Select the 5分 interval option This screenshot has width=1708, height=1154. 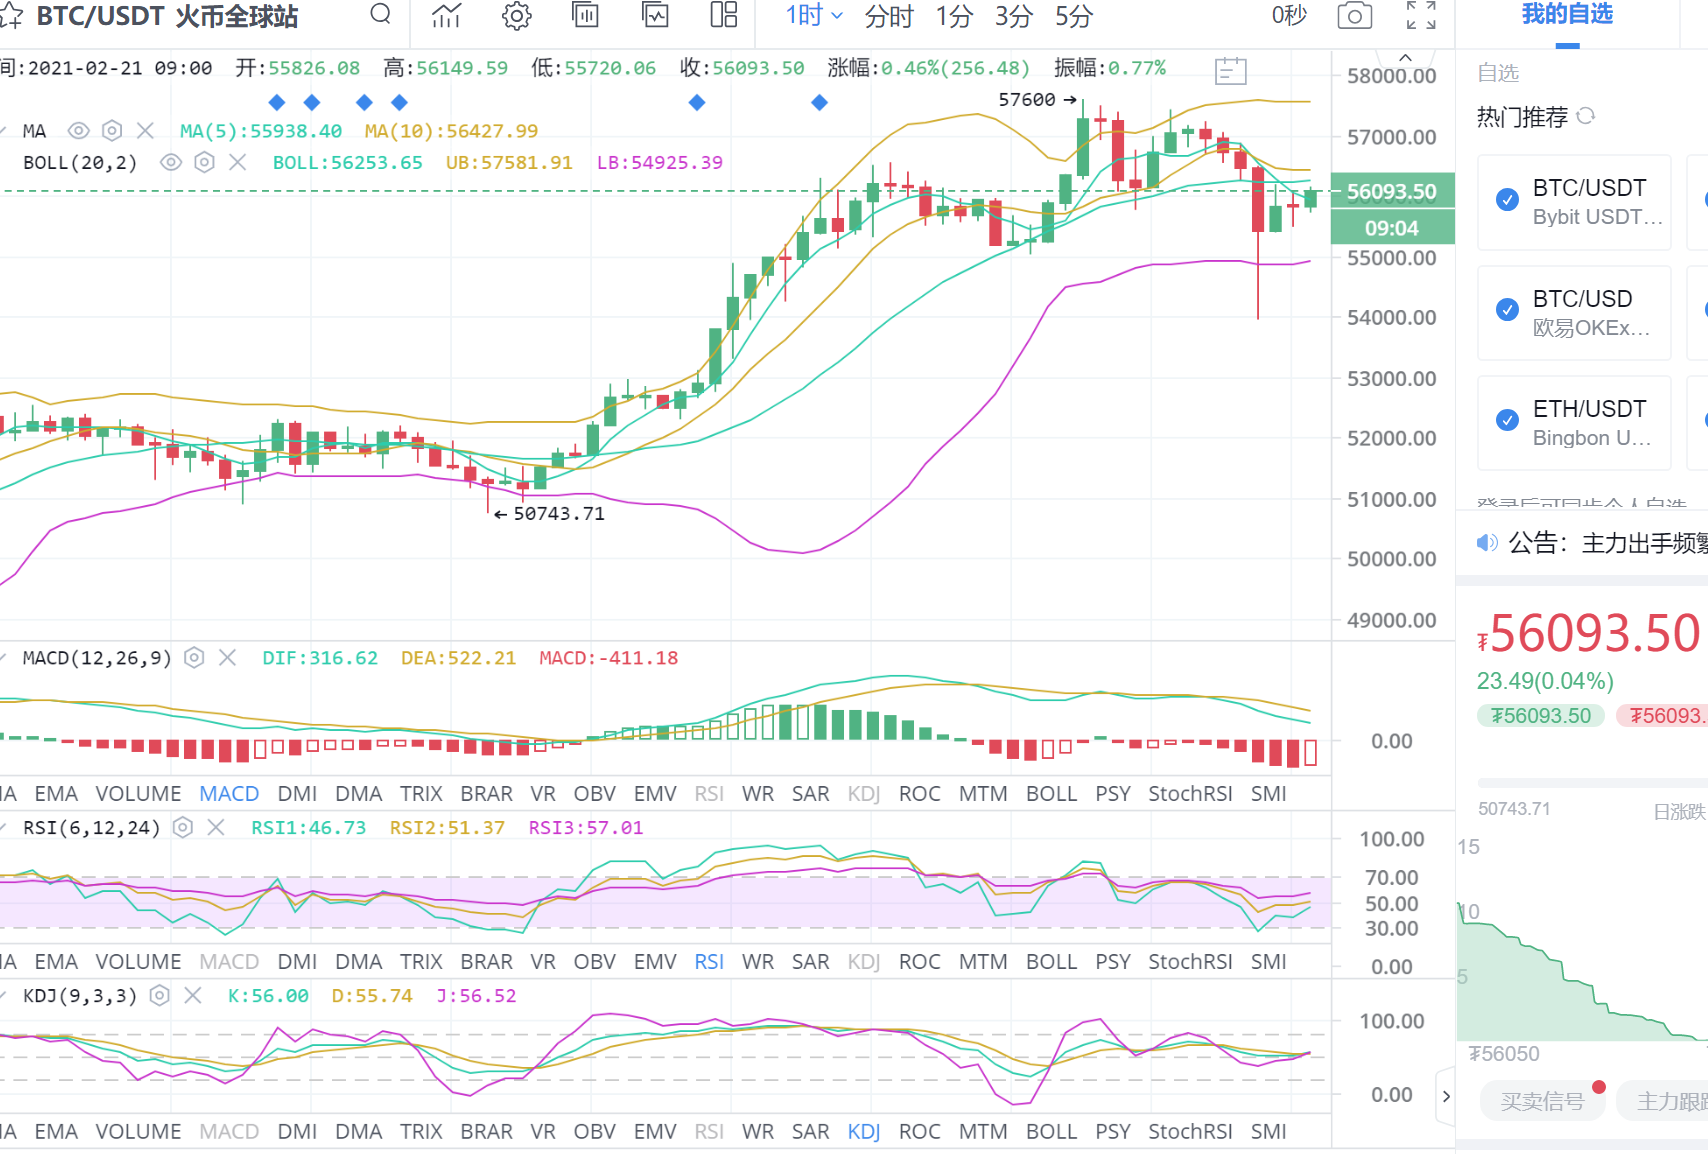[x=1071, y=16]
